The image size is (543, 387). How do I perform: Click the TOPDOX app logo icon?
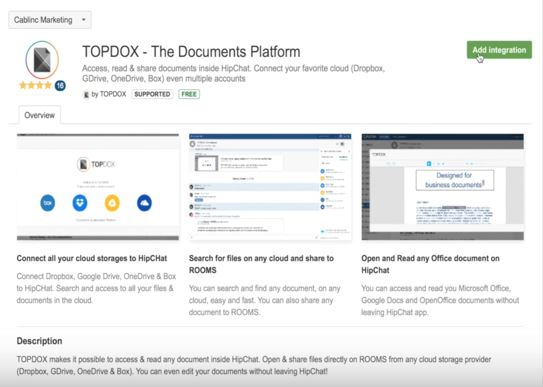pyautogui.click(x=42, y=60)
